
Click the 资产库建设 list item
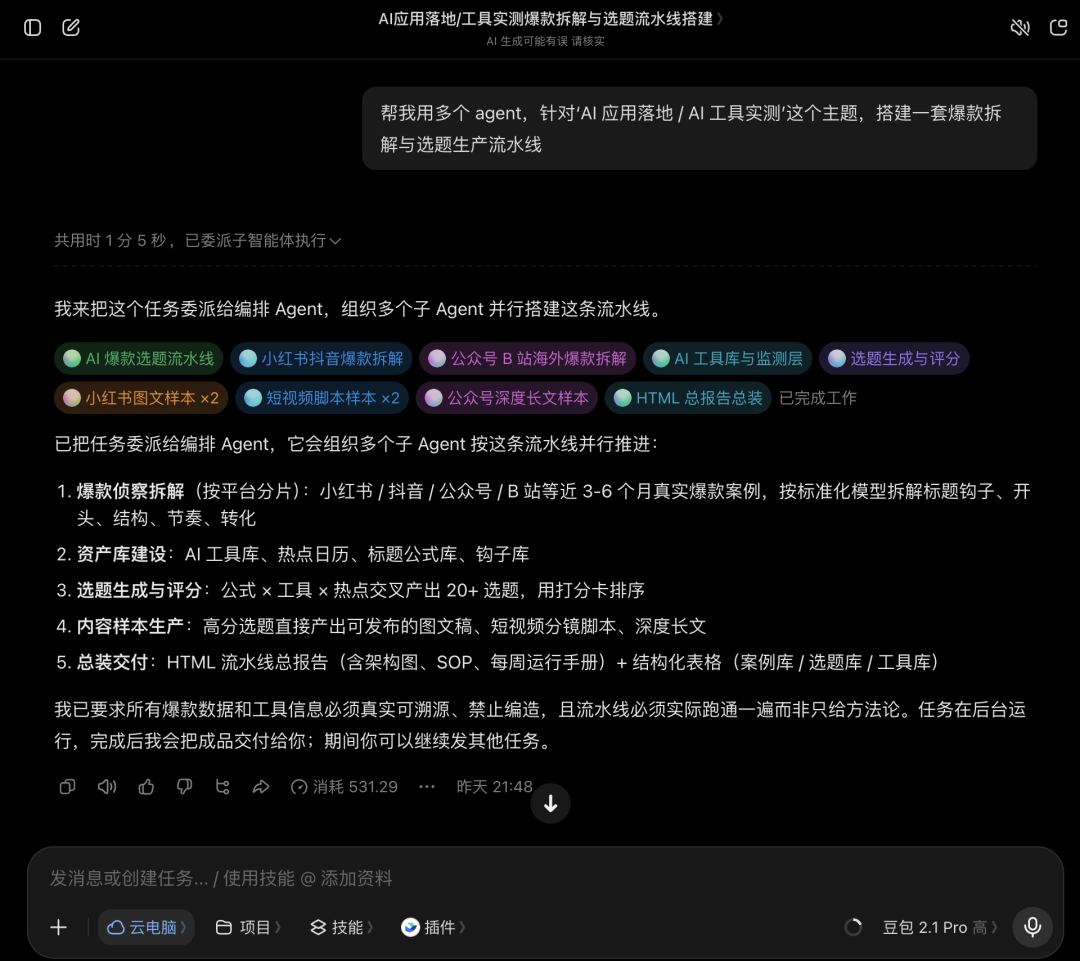[x=293, y=554]
